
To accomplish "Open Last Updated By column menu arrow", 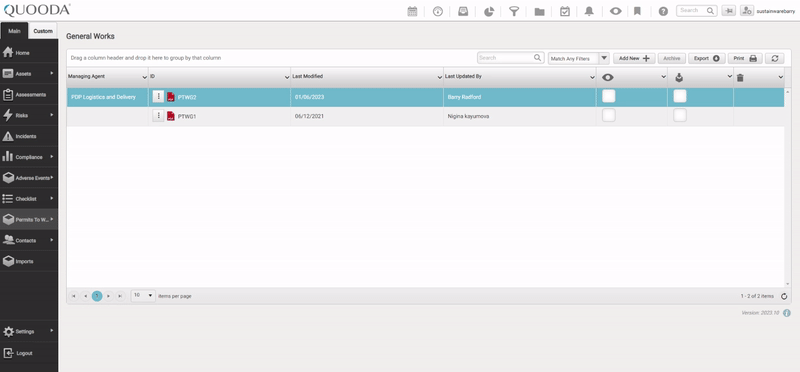I will coord(592,77).
